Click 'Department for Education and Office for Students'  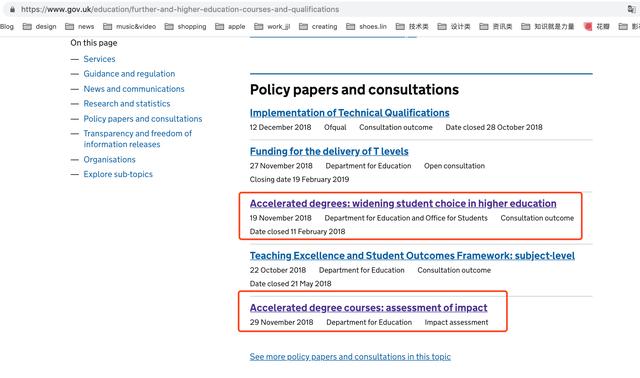pyautogui.click(x=406, y=218)
